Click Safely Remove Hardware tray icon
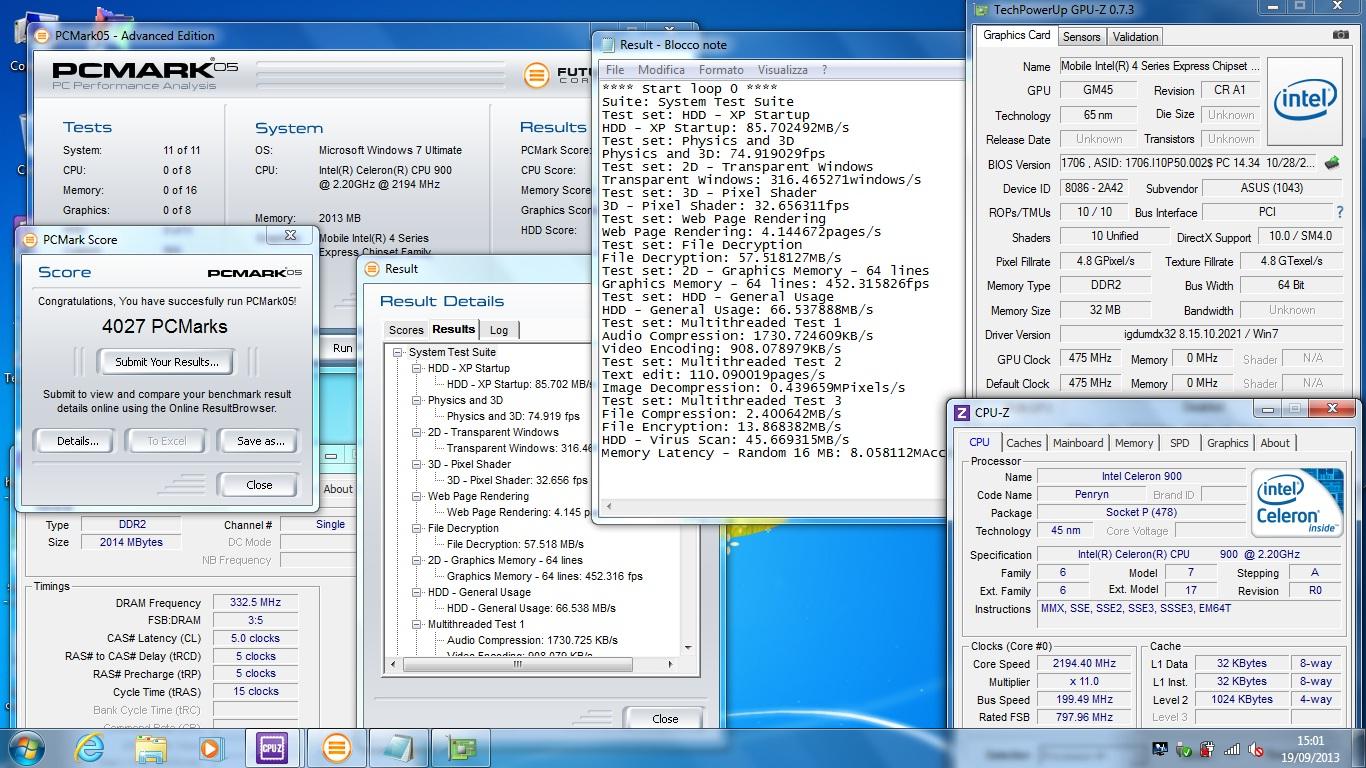This screenshot has width=1366, height=768. pos(1184,748)
